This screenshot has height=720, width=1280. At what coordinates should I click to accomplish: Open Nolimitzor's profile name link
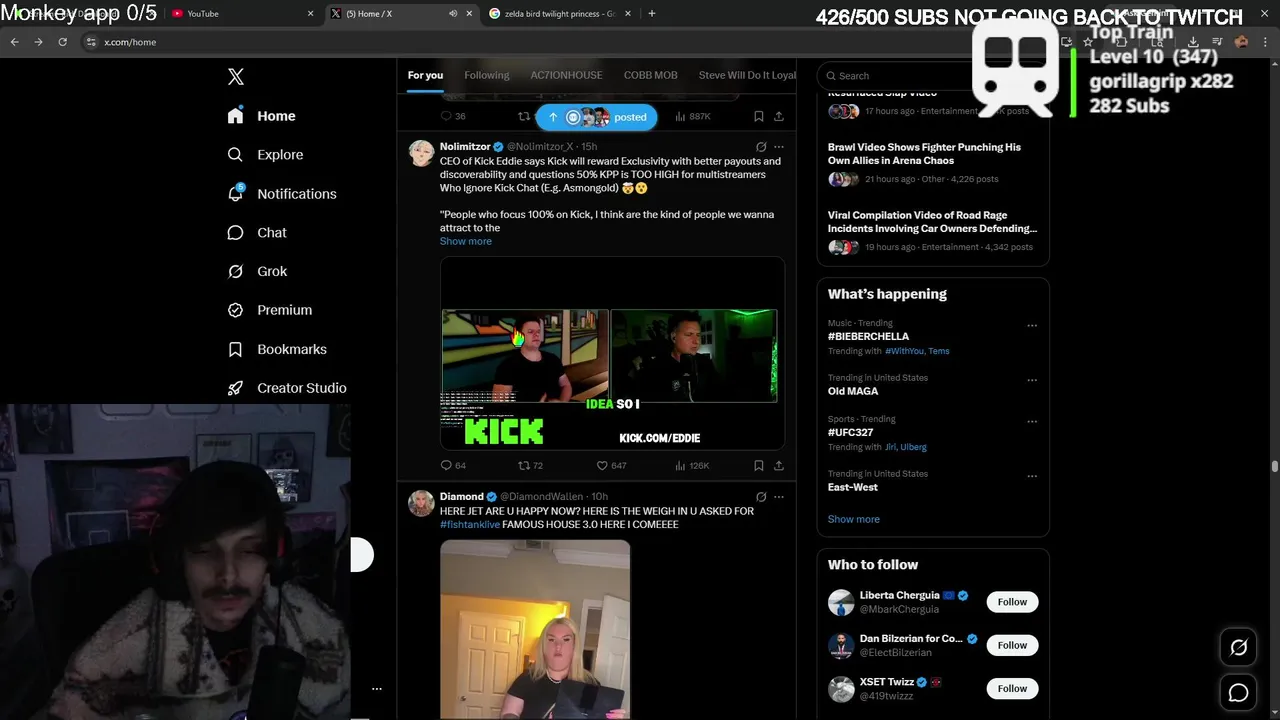coord(465,147)
